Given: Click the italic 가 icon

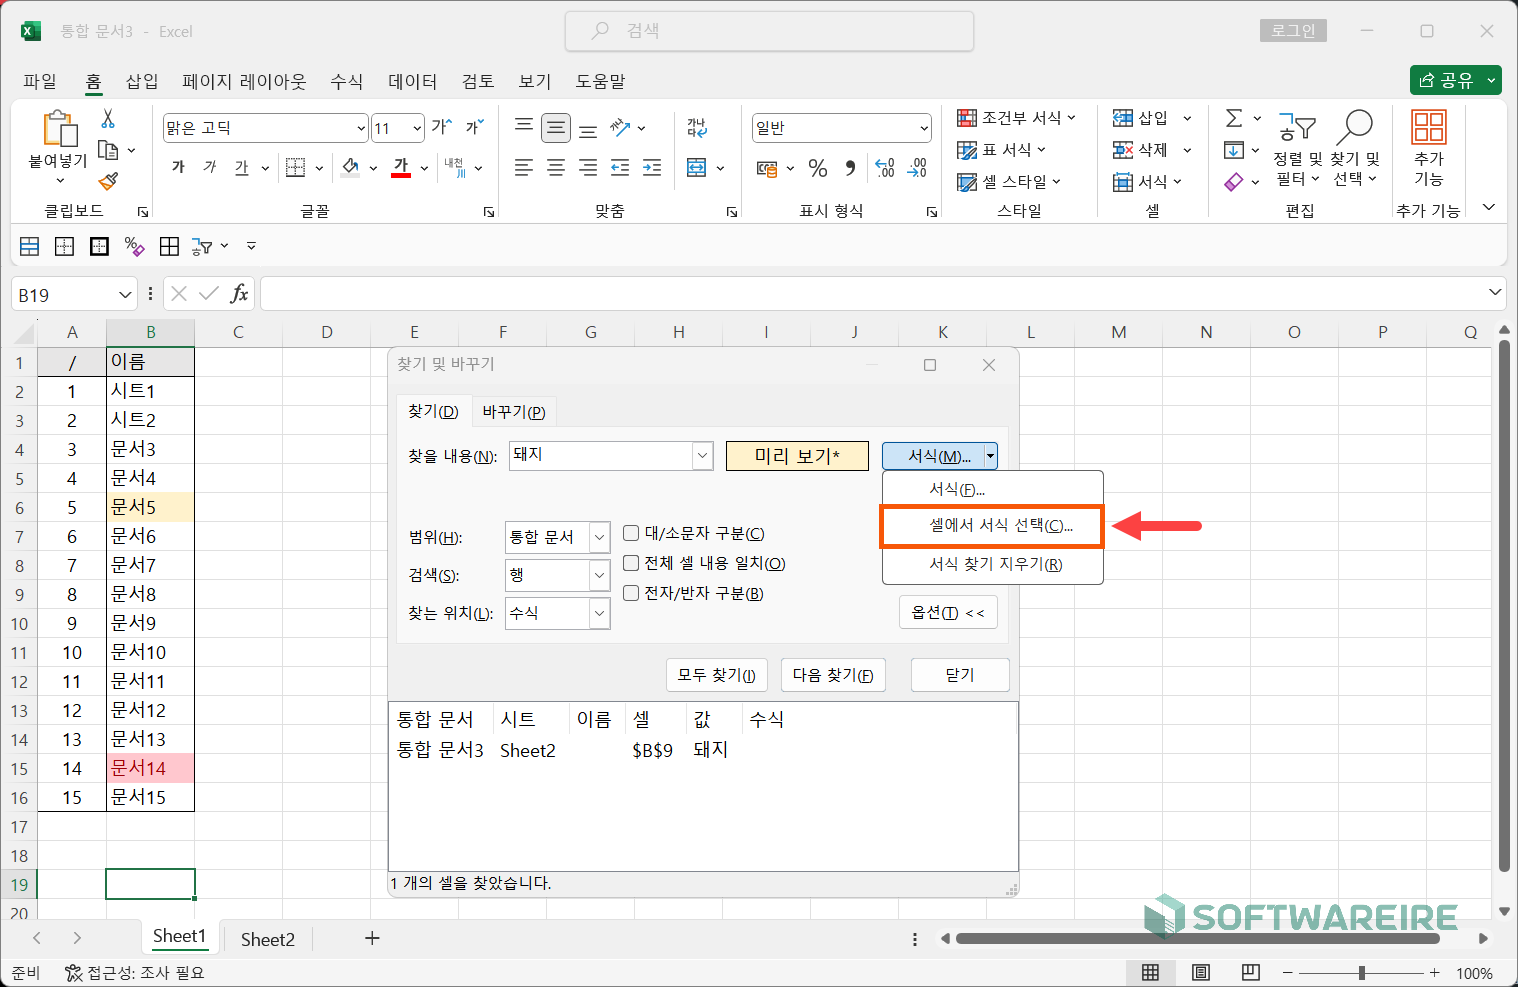Looking at the screenshot, I should (210, 167).
